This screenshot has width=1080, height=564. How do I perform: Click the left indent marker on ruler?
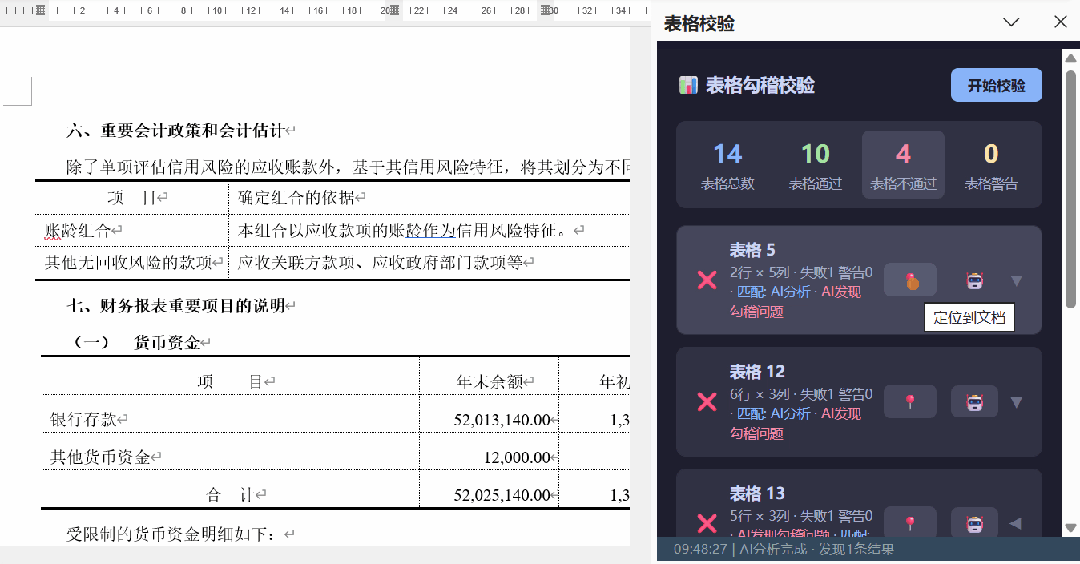[40, 10]
